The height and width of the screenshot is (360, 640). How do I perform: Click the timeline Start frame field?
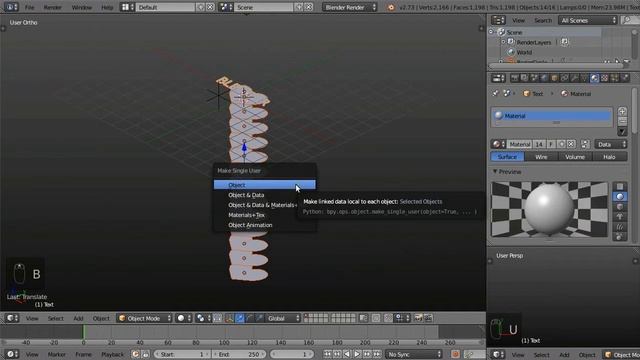coord(182,354)
